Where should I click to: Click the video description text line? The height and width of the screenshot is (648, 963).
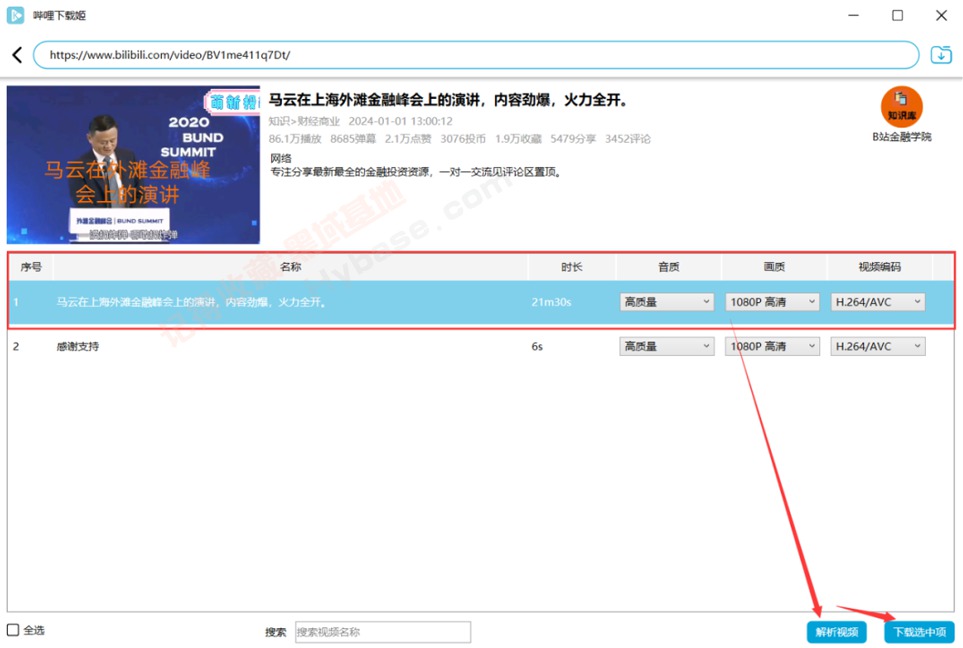416,172
